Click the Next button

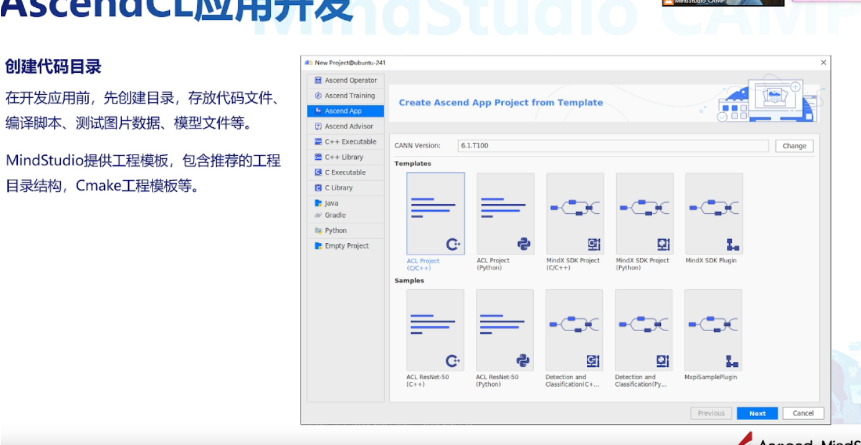(757, 413)
